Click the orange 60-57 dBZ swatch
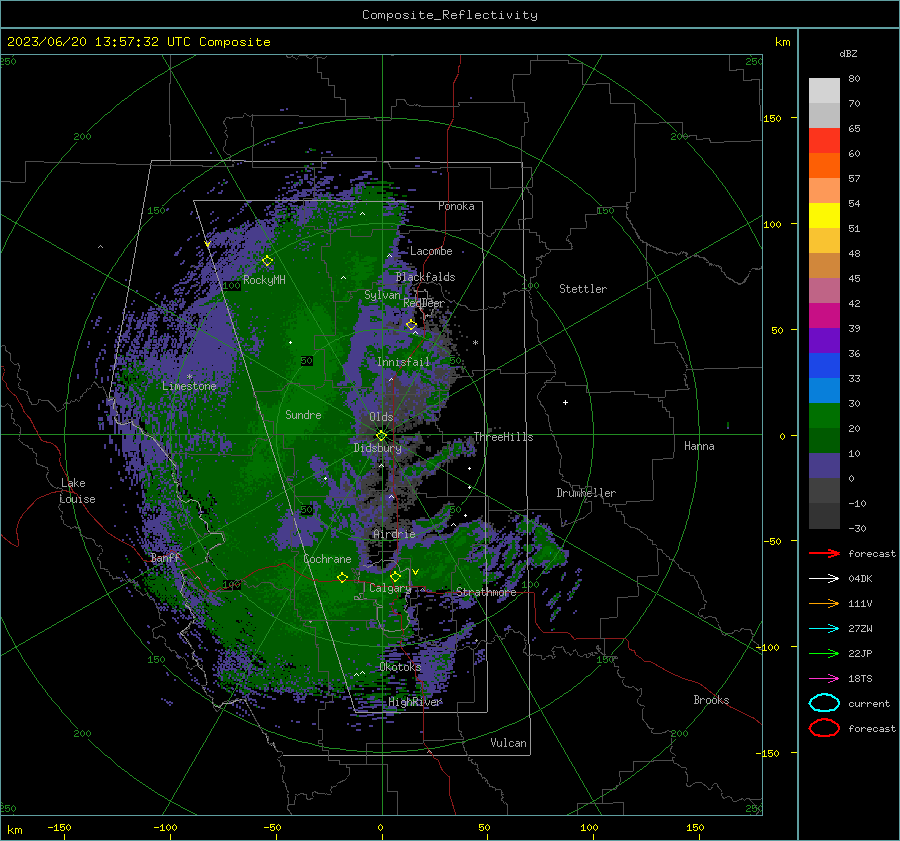900x841 pixels. pyautogui.click(x=824, y=166)
